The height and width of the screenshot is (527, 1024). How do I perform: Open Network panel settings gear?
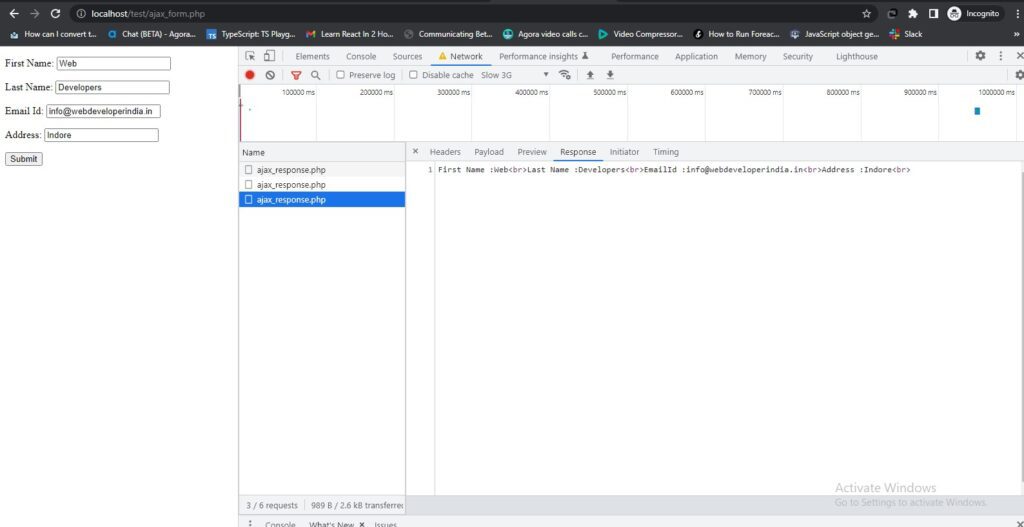(x=1019, y=75)
